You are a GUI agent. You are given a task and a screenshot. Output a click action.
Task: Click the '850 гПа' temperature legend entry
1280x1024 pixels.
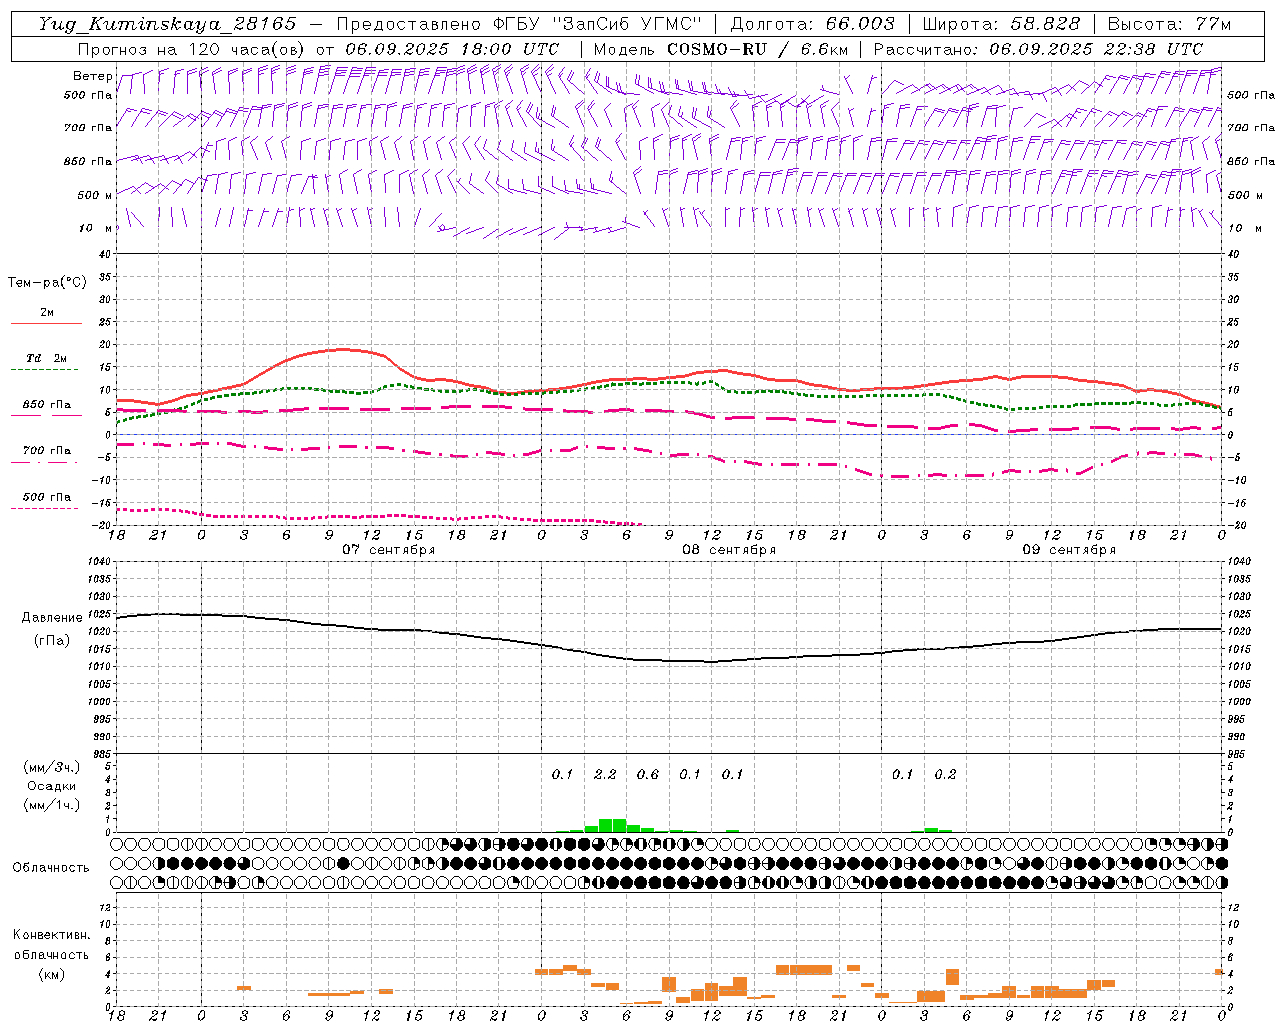[x=46, y=405]
